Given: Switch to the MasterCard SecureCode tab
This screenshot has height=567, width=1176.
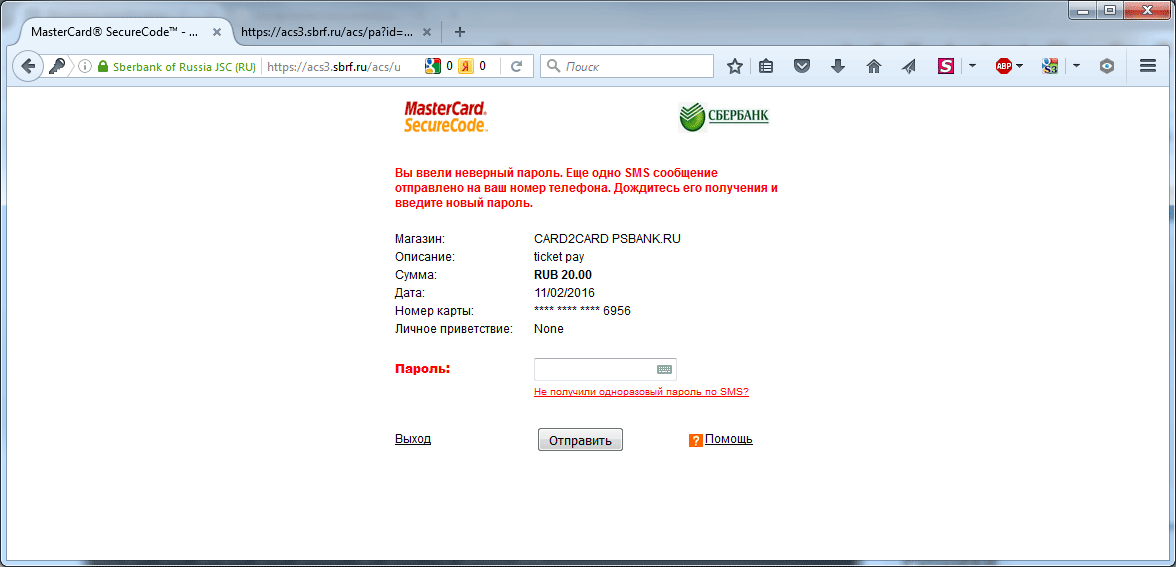Looking at the screenshot, I should coord(124,32).
